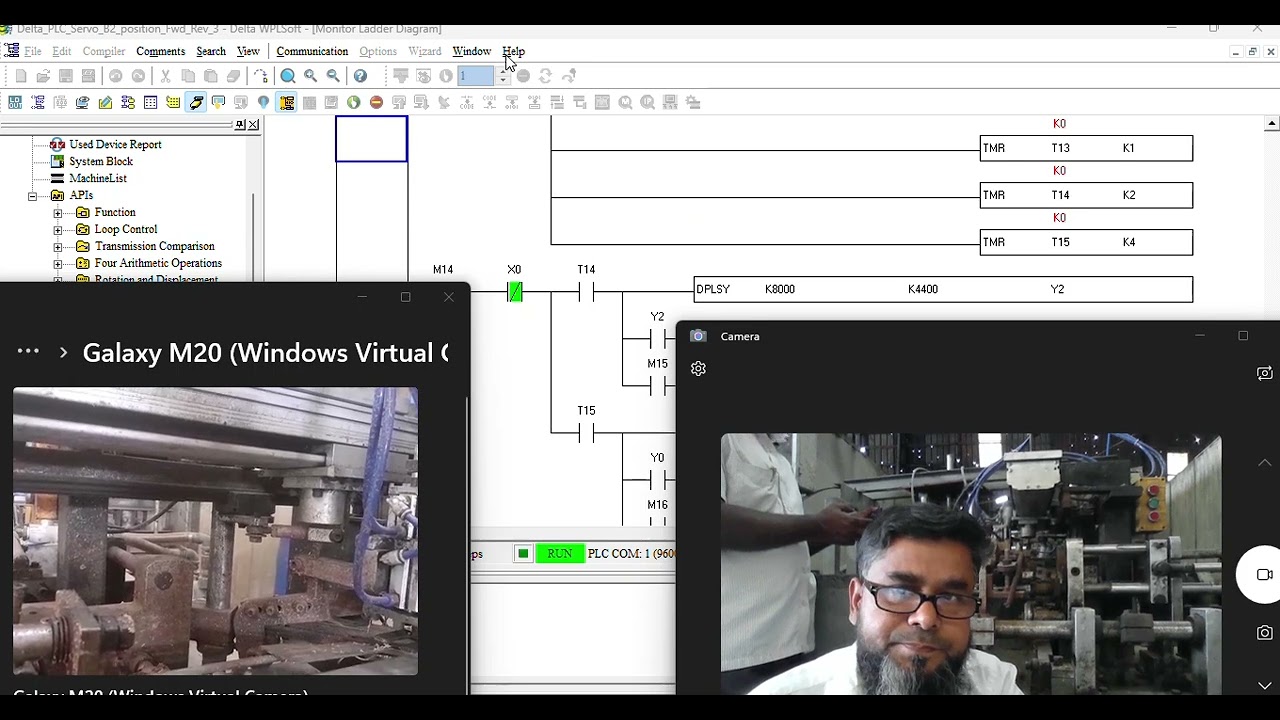
Task: Expand the Four Arithmetic Operations node
Action: coord(57,264)
